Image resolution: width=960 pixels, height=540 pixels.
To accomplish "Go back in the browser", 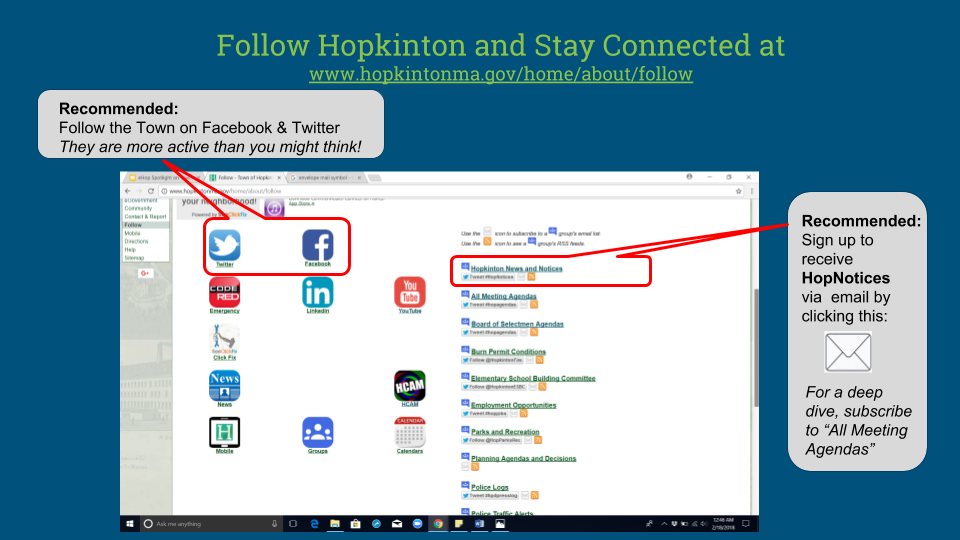I will point(128,191).
